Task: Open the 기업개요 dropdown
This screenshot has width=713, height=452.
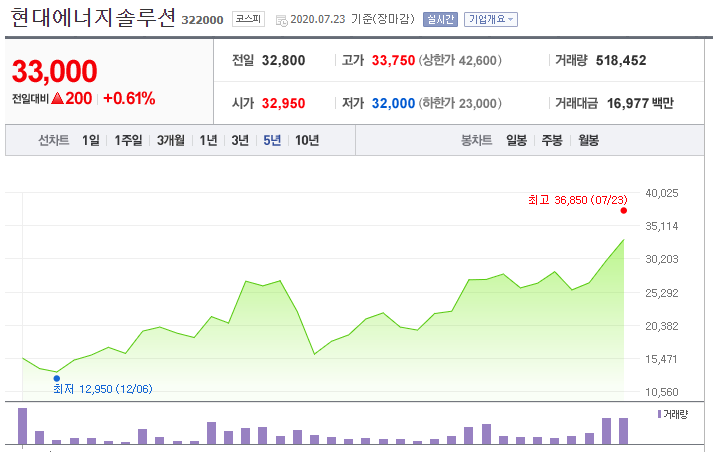Action: [x=491, y=20]
